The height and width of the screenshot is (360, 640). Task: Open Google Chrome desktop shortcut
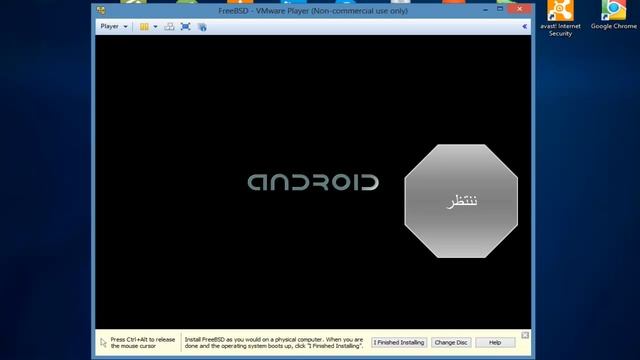[613, 16]
